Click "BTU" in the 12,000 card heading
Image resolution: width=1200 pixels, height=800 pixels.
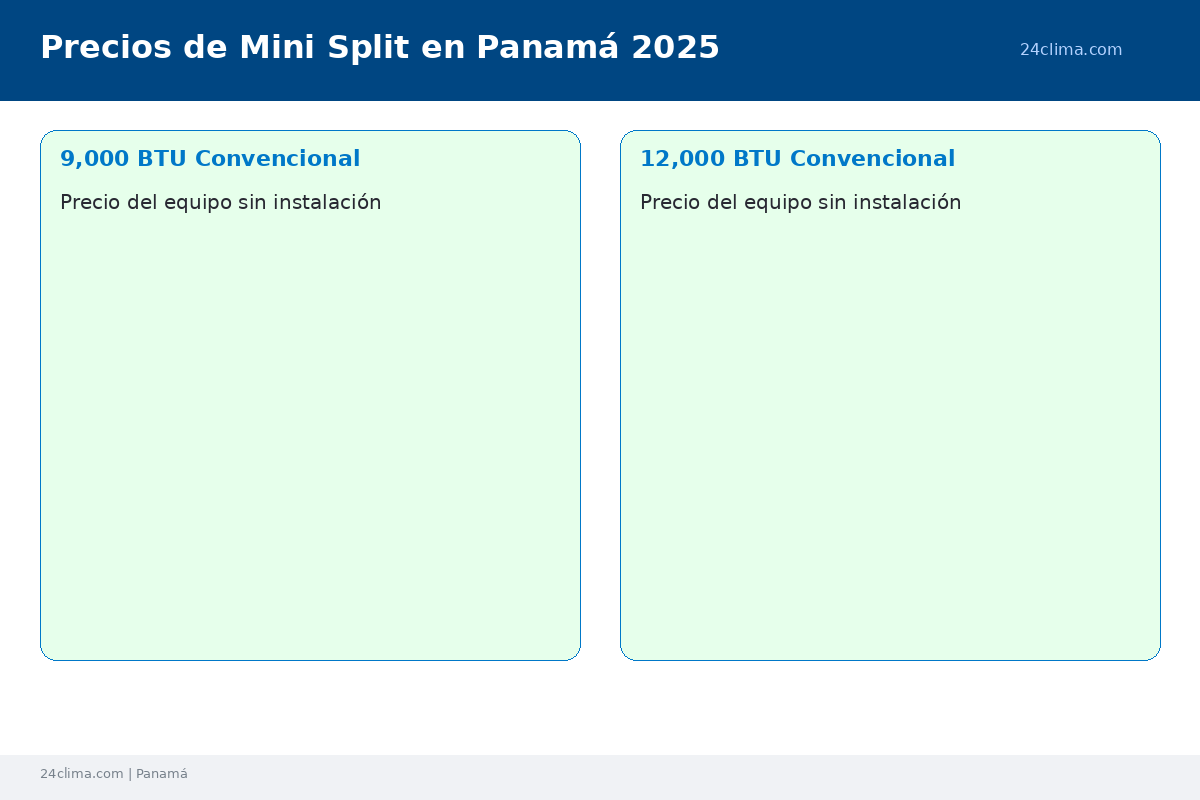pos(757,159)
